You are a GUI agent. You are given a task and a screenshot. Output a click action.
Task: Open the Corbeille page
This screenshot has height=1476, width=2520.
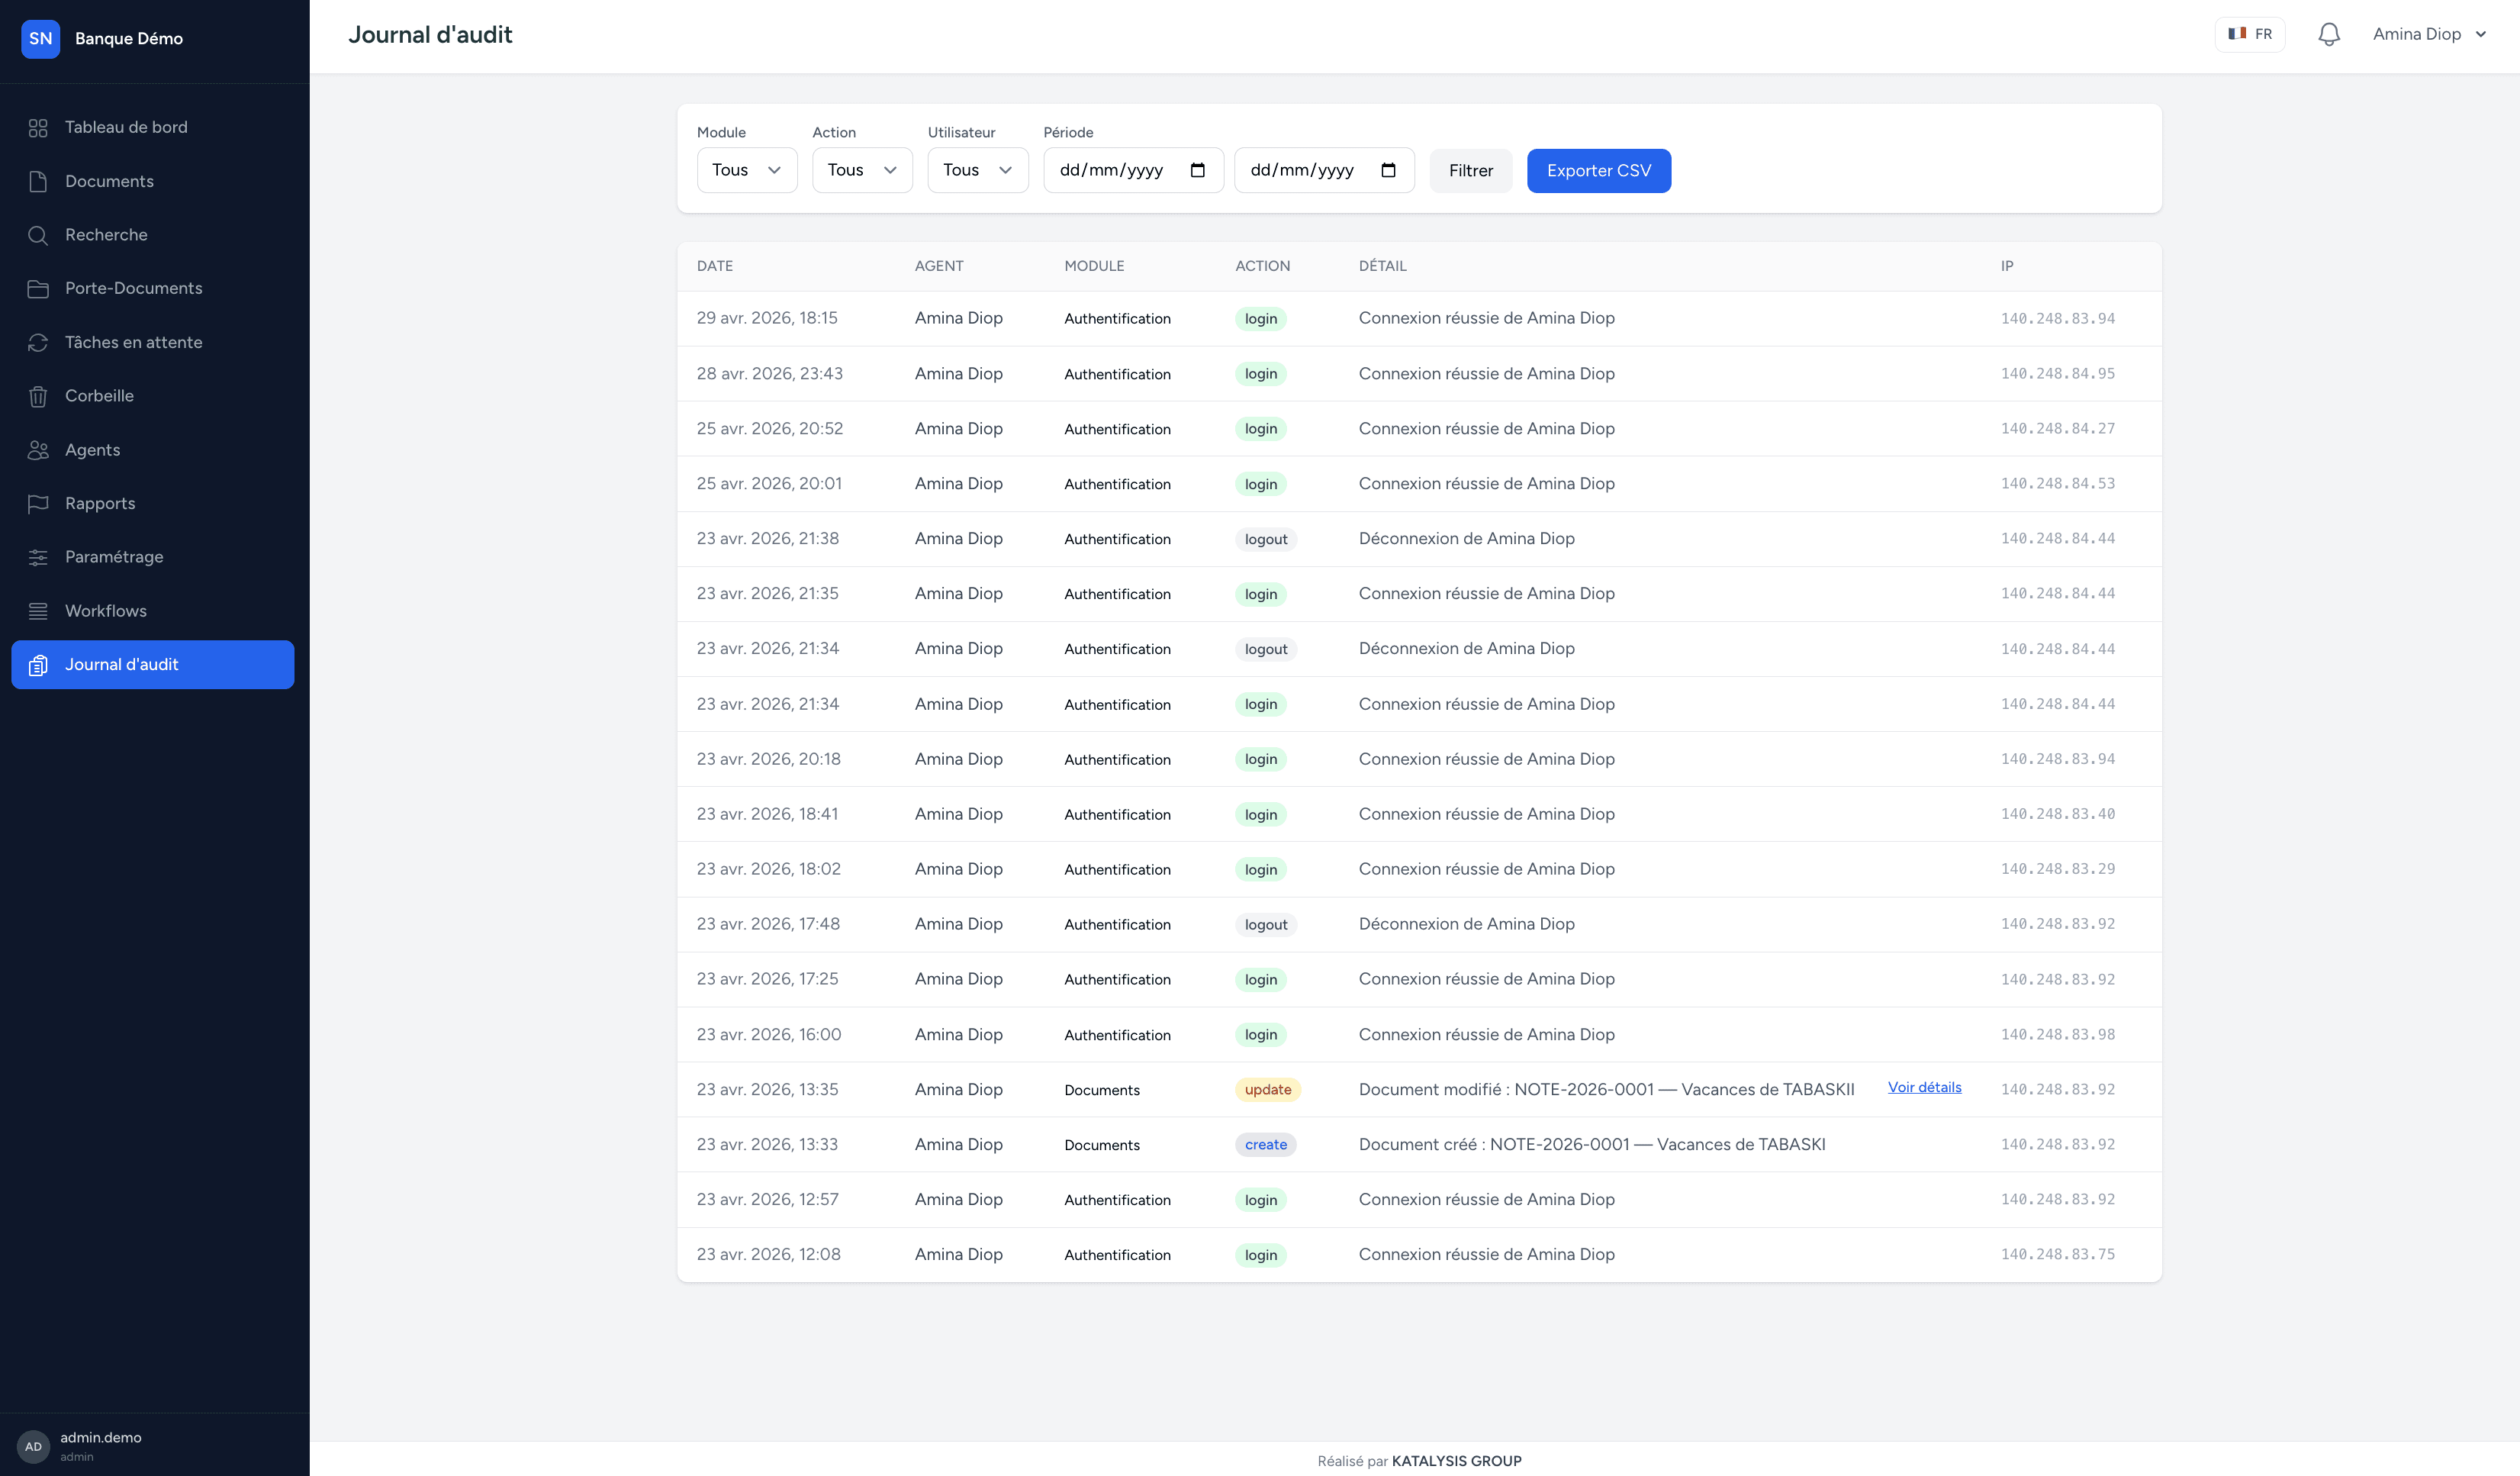coord(153,396)
